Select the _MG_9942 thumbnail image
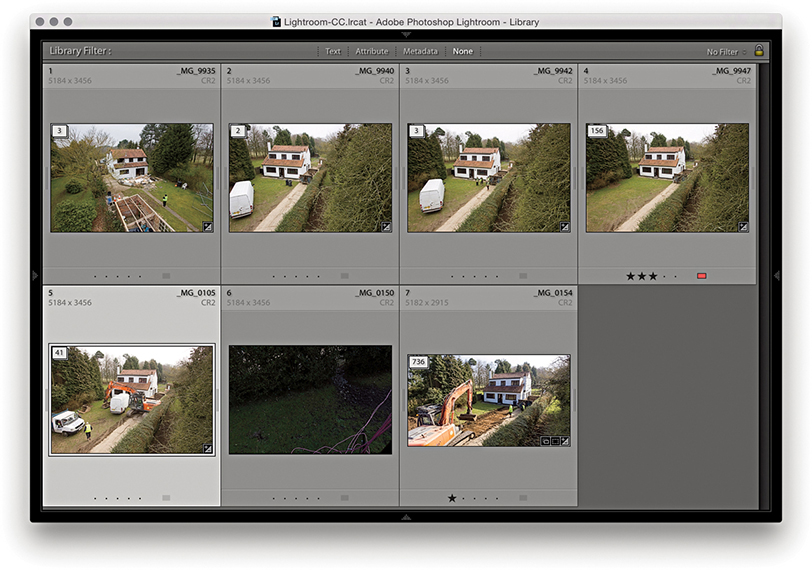Viewport: 812px width, 570px height. pyautogui.click(x=489, y=178)
